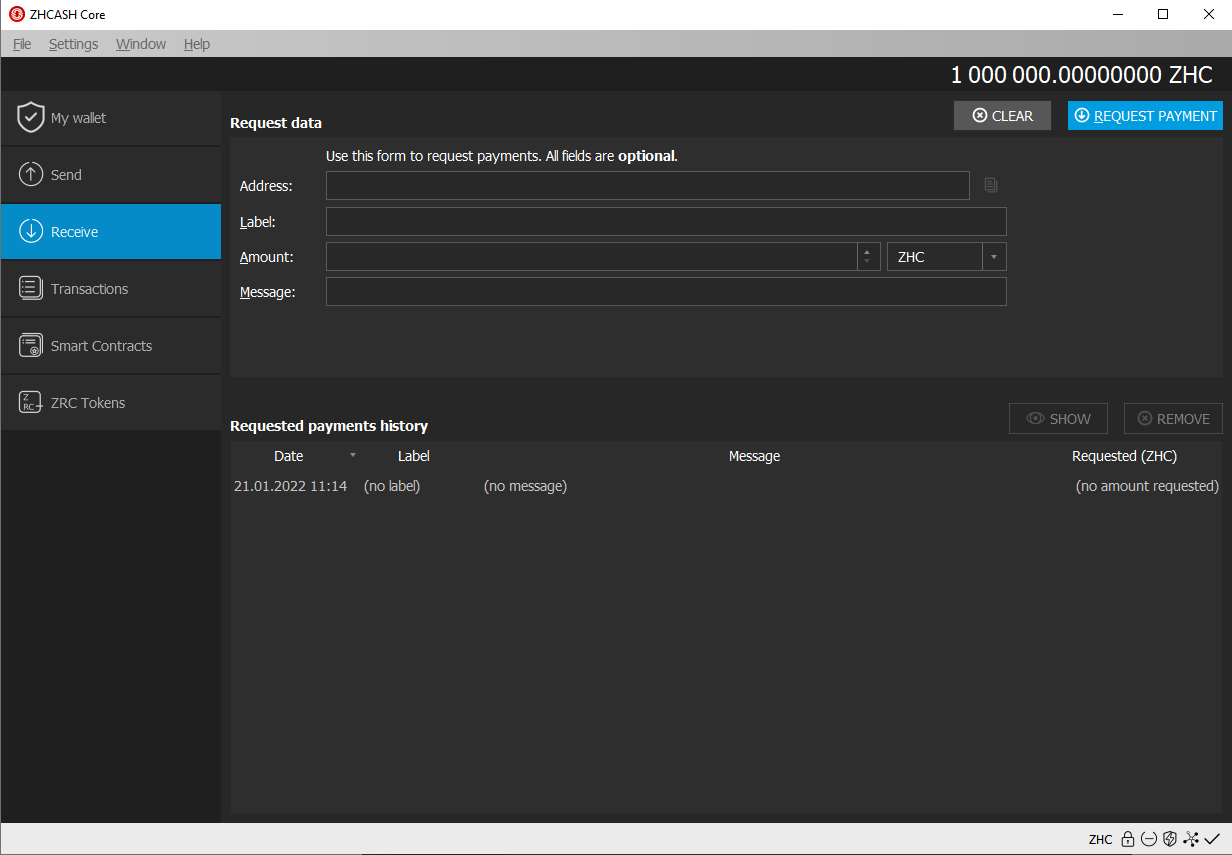The width and height of the screenshot is (1232, 855).
Task: Open the Window menu
Action: pyautogui.click(x=141, y=44)
